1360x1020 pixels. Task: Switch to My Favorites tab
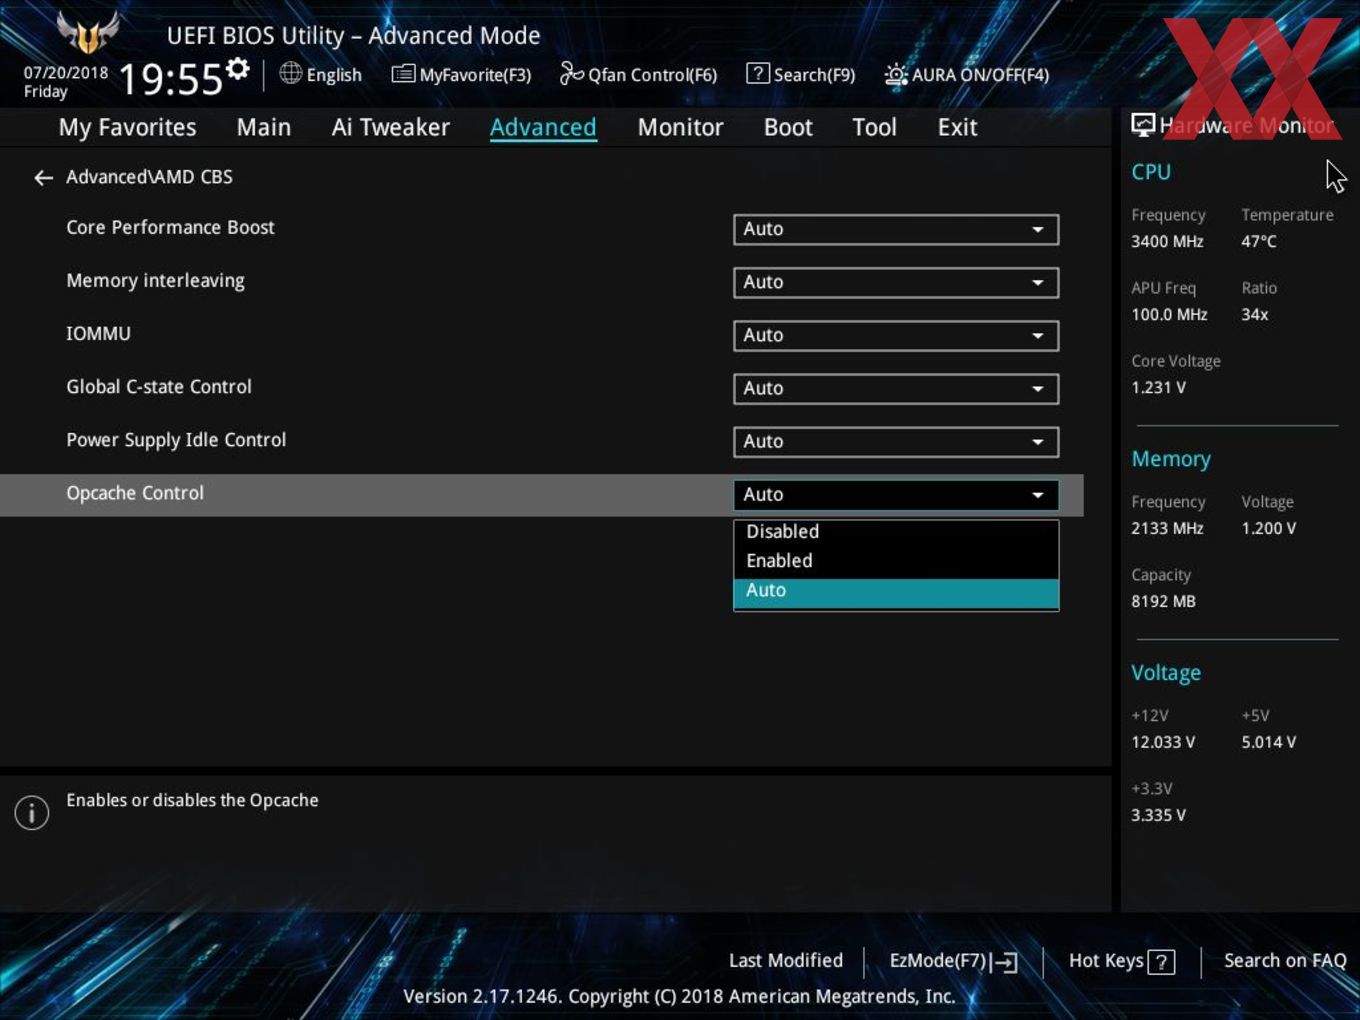click(127, 127)
